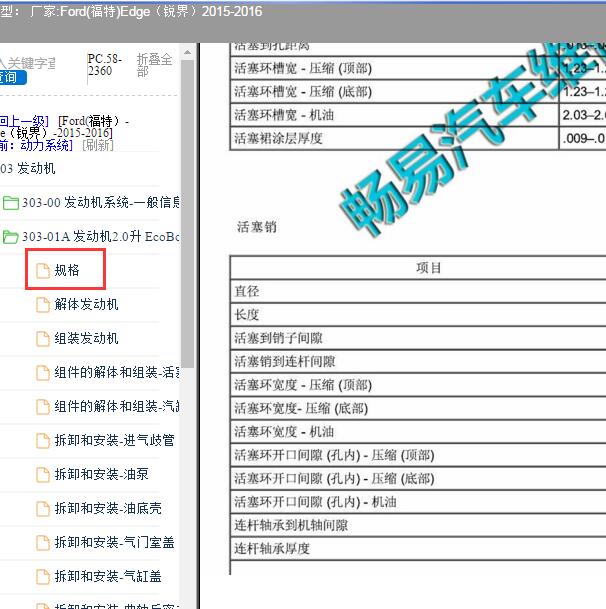The width and height of the screenshot is (606, 609).
Task: Open 拆卸和安装-油底壳 entry
Action: point(108,508)
